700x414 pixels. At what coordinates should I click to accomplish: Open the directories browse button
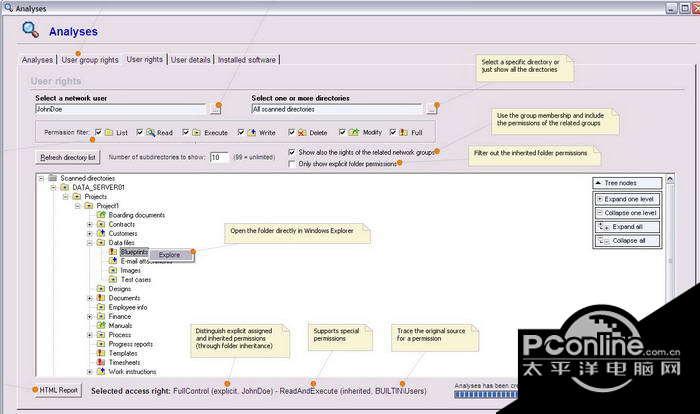[x=432, y=109]
